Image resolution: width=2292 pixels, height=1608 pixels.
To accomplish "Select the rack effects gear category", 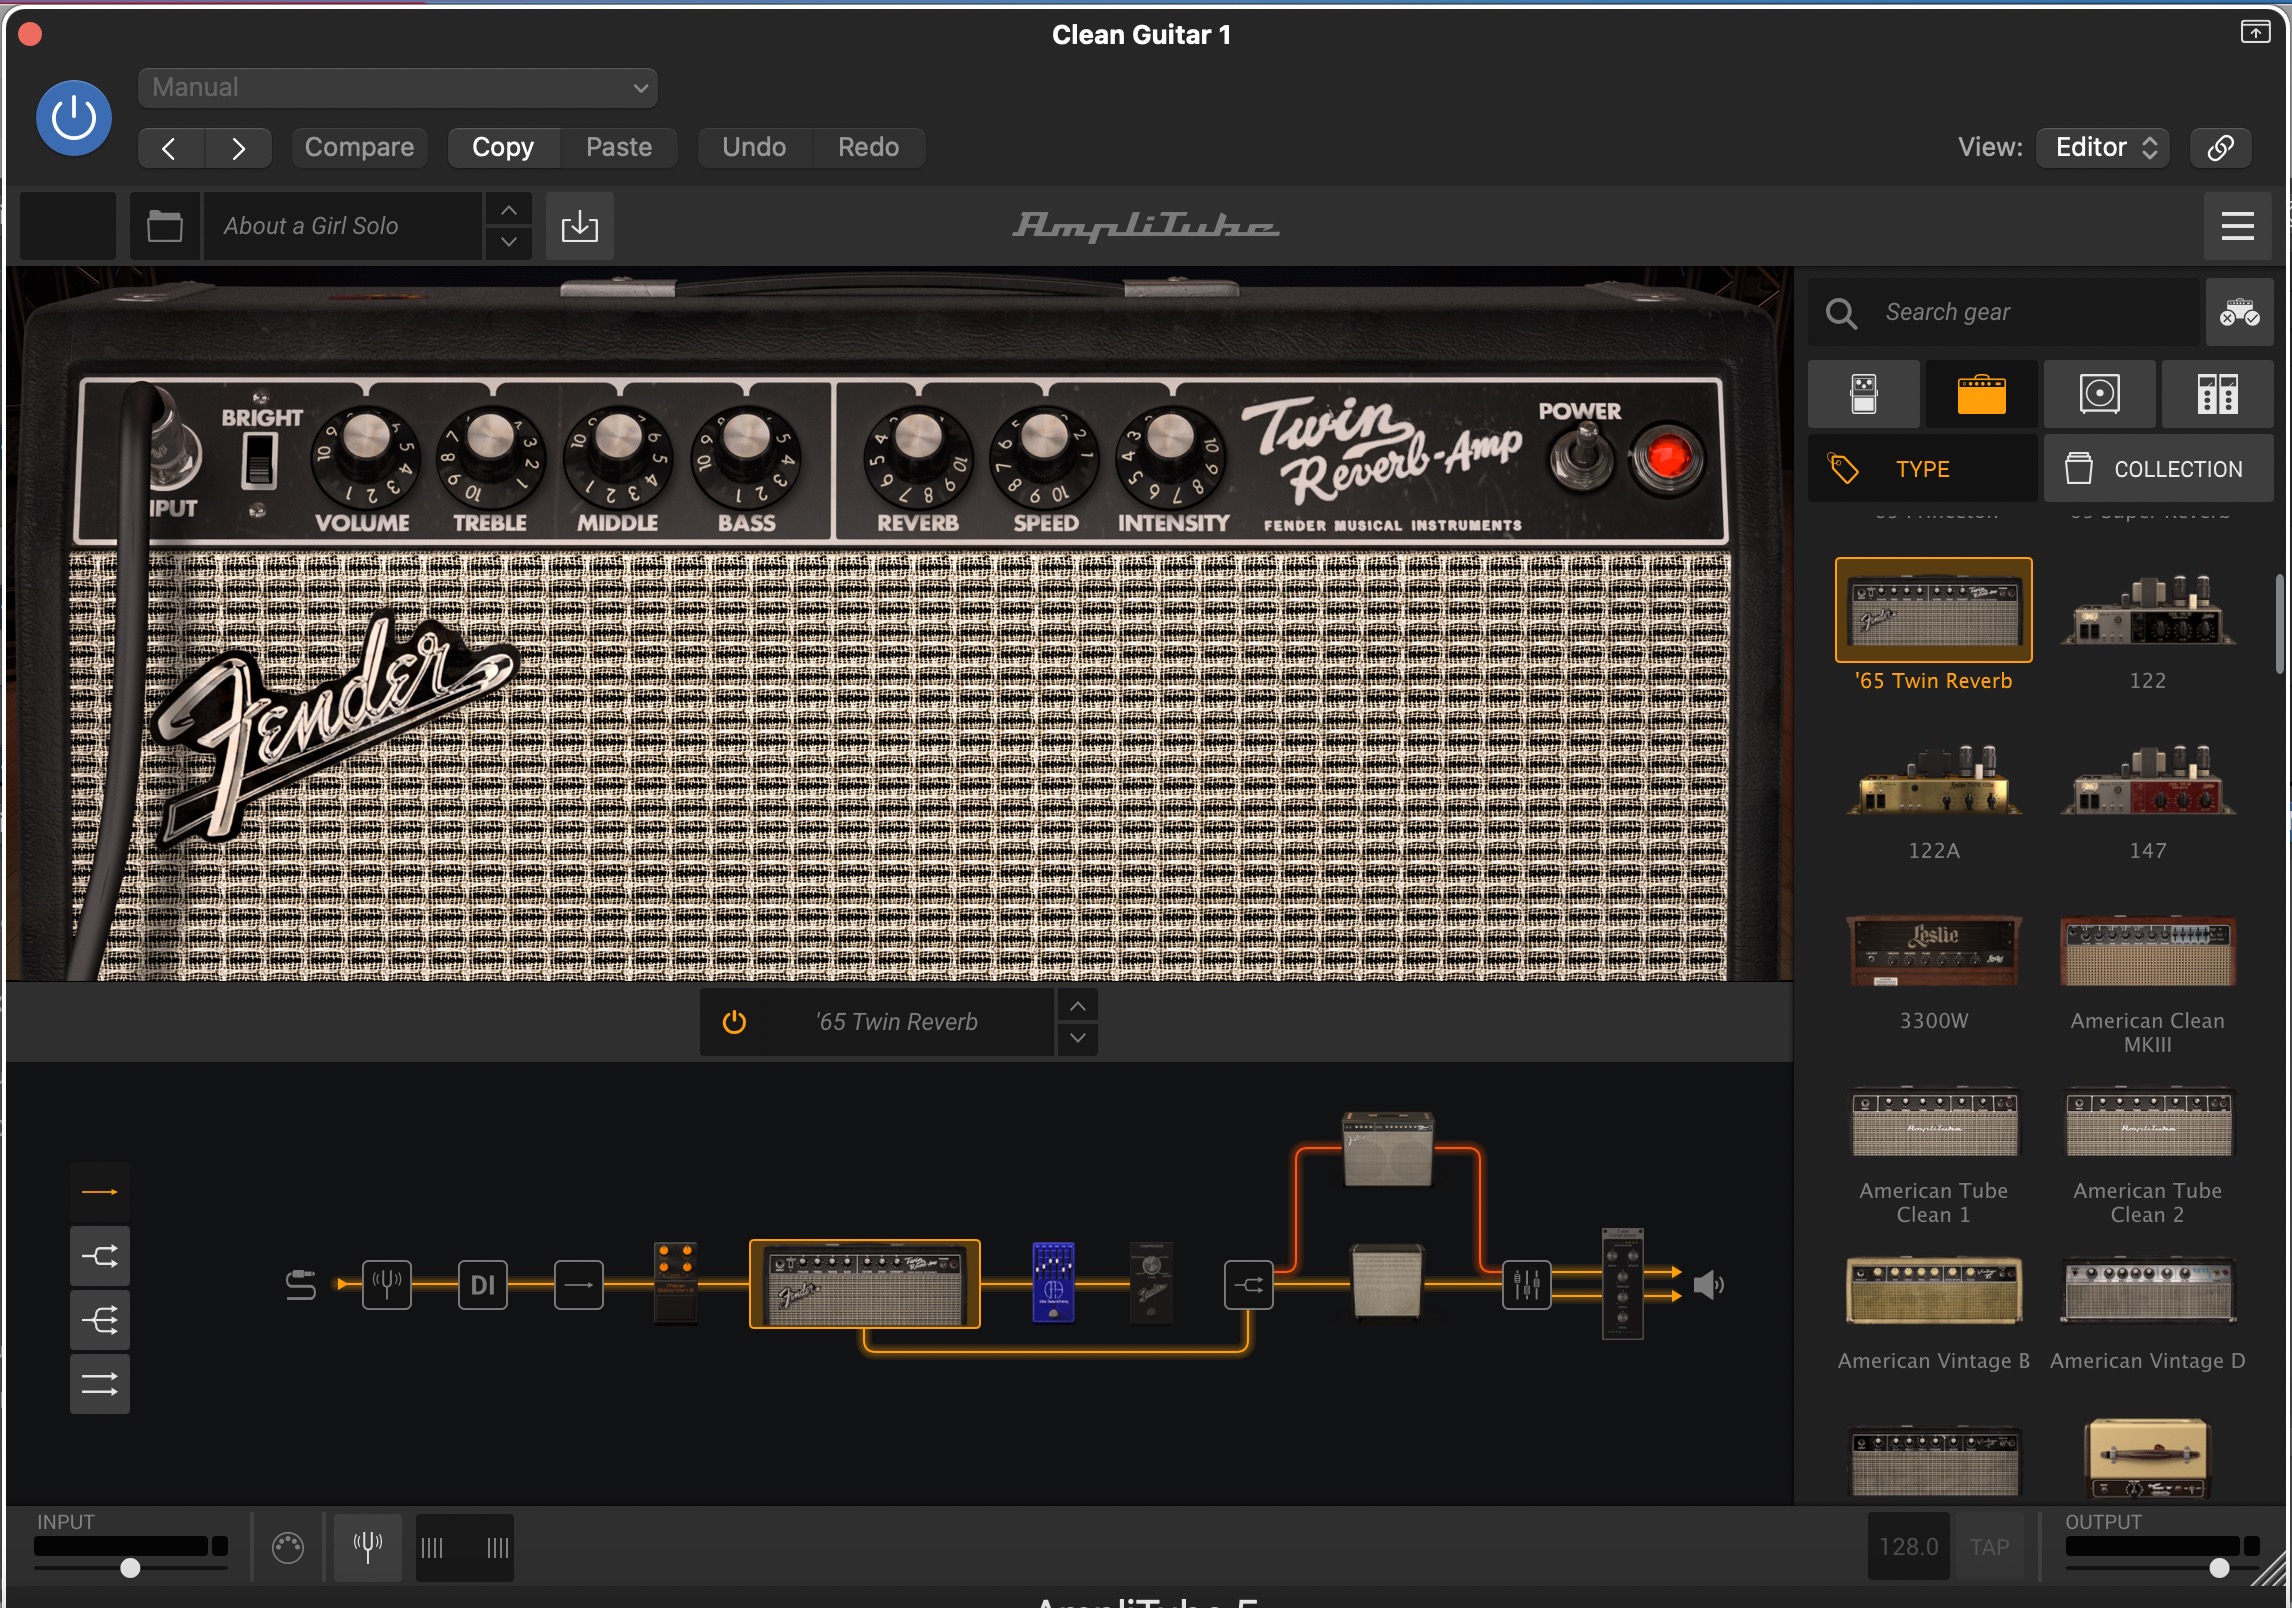I will pos(2218,394).
